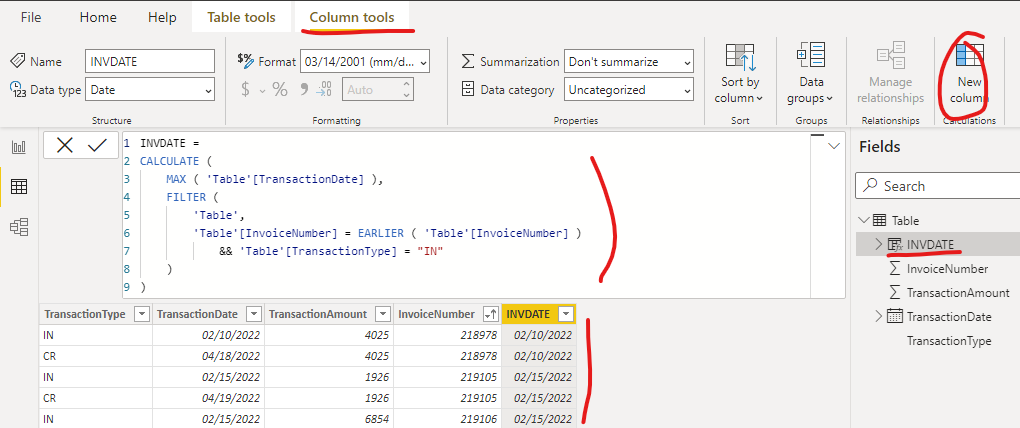The image size is (1020, 428).
Task: Switch to the Table tools tab
Action: pos(241,18)
